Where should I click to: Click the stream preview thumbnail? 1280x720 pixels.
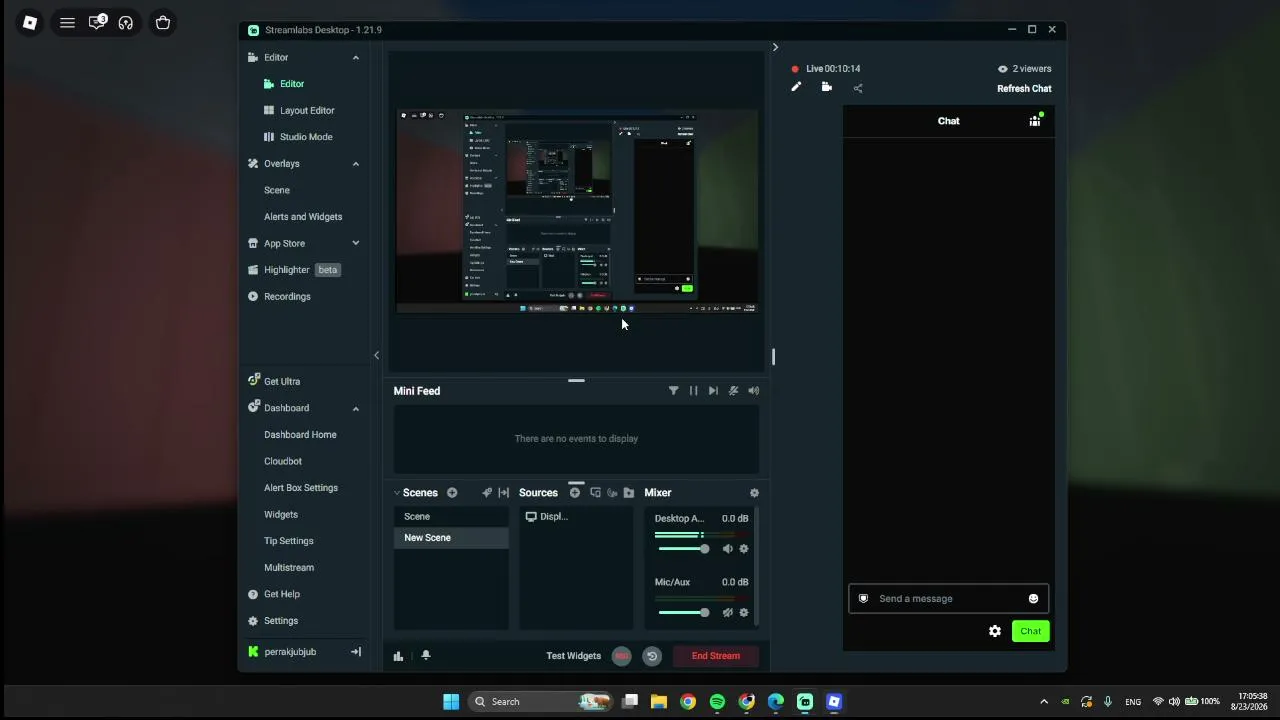tap(577, 211)
